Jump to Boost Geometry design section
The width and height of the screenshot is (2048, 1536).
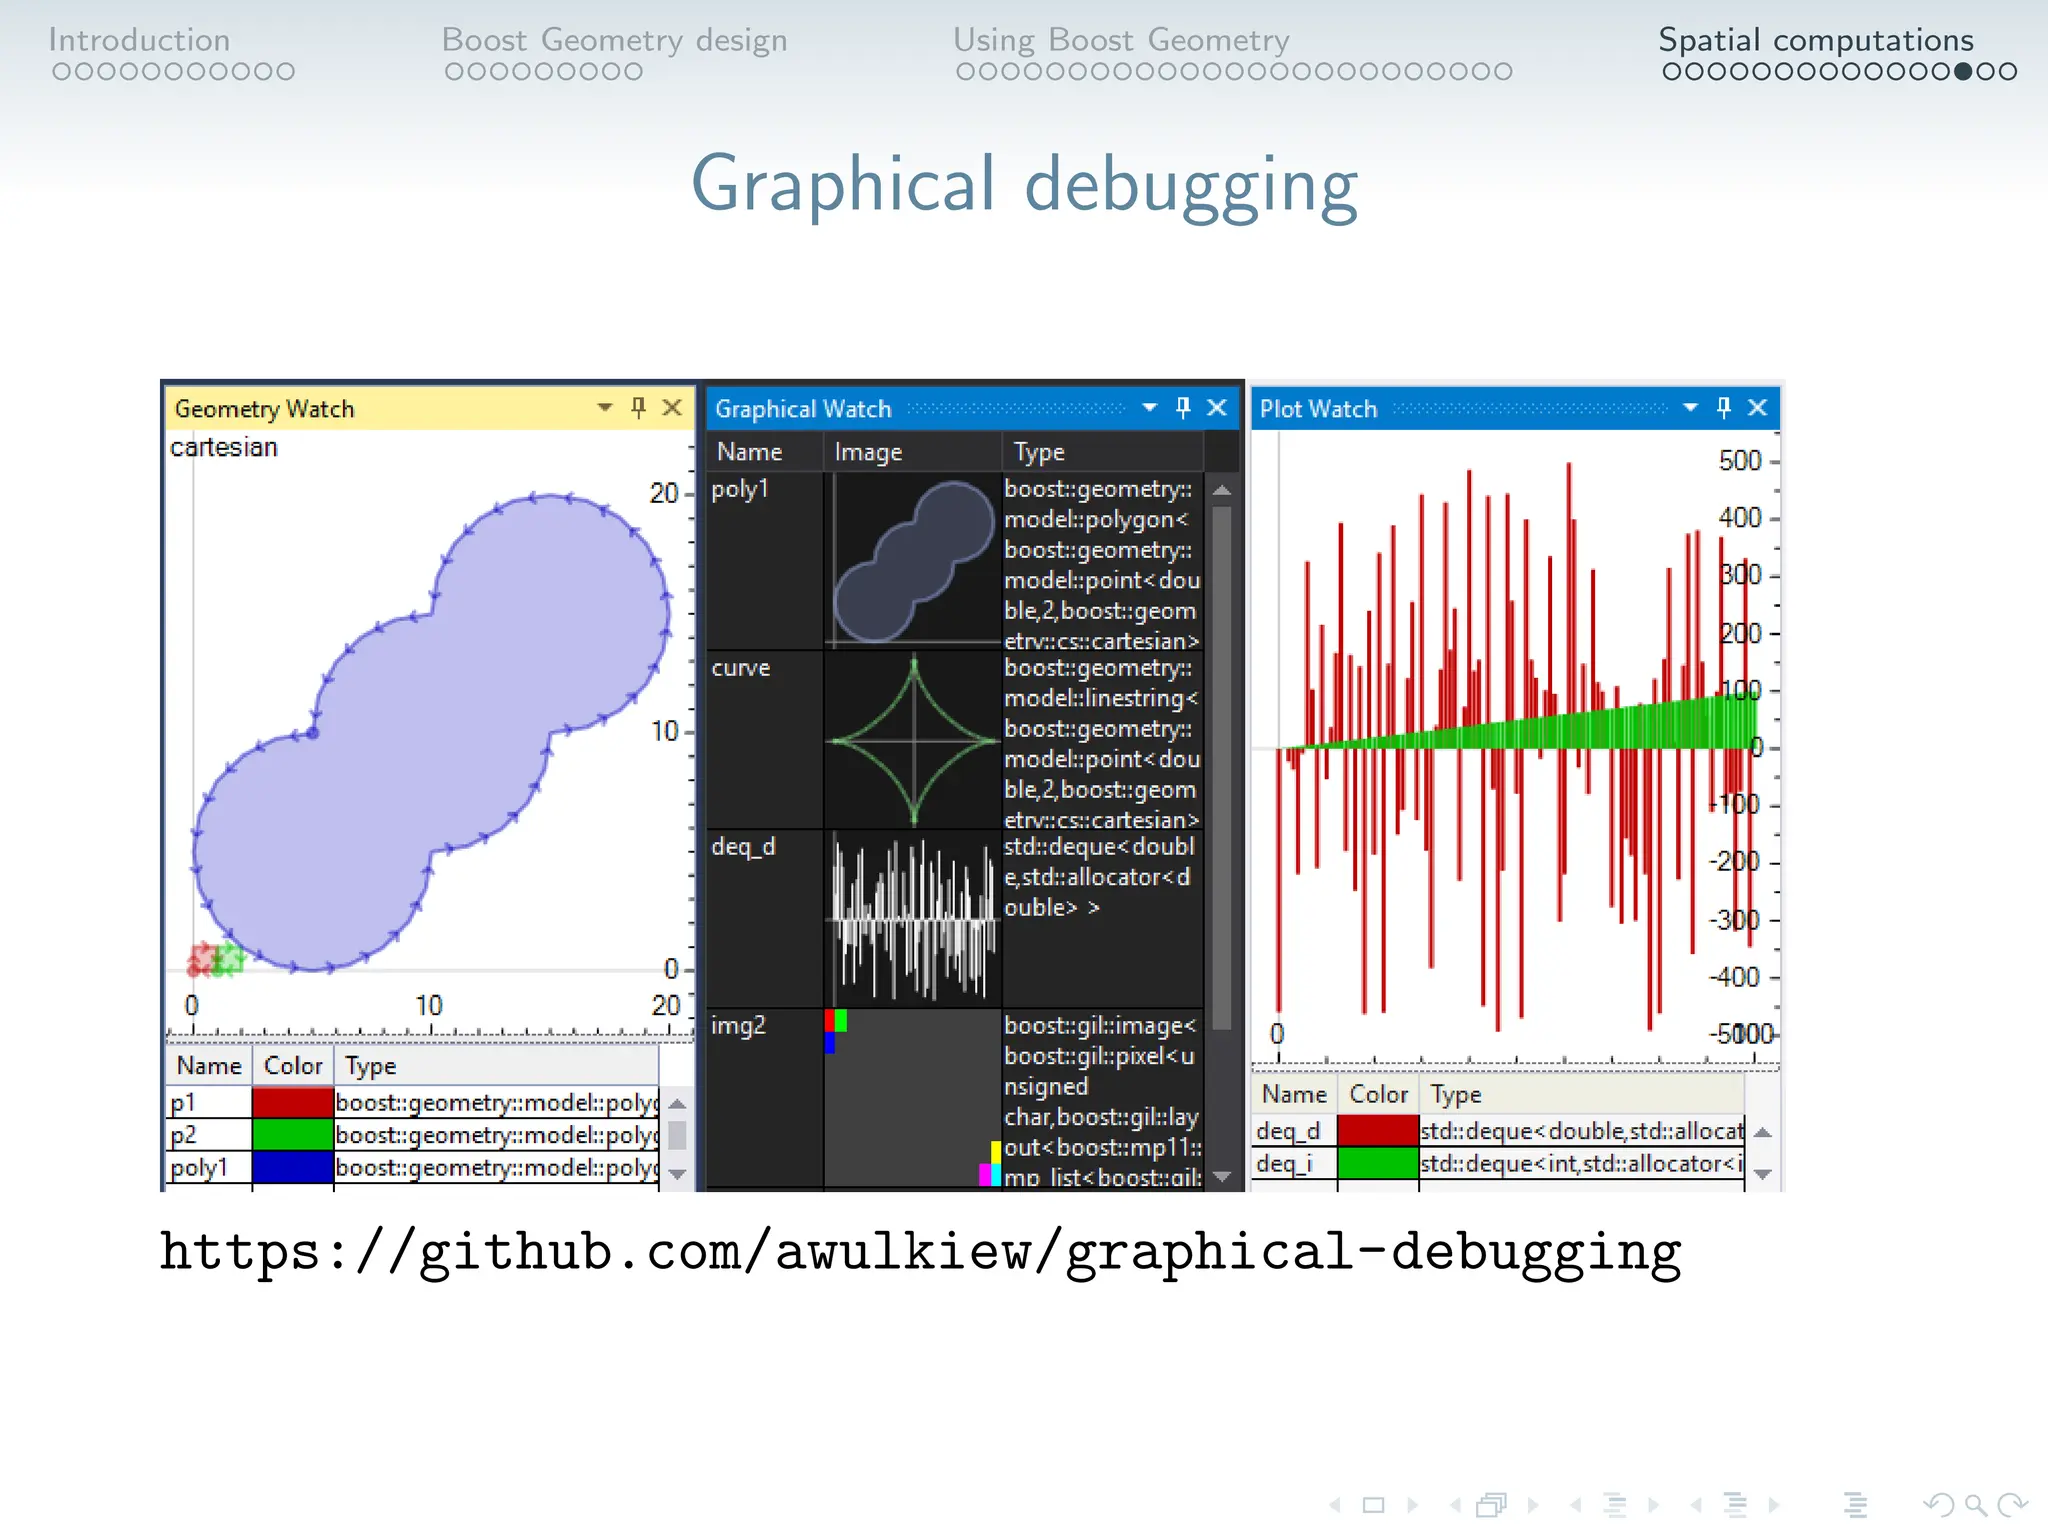(614, 40)
